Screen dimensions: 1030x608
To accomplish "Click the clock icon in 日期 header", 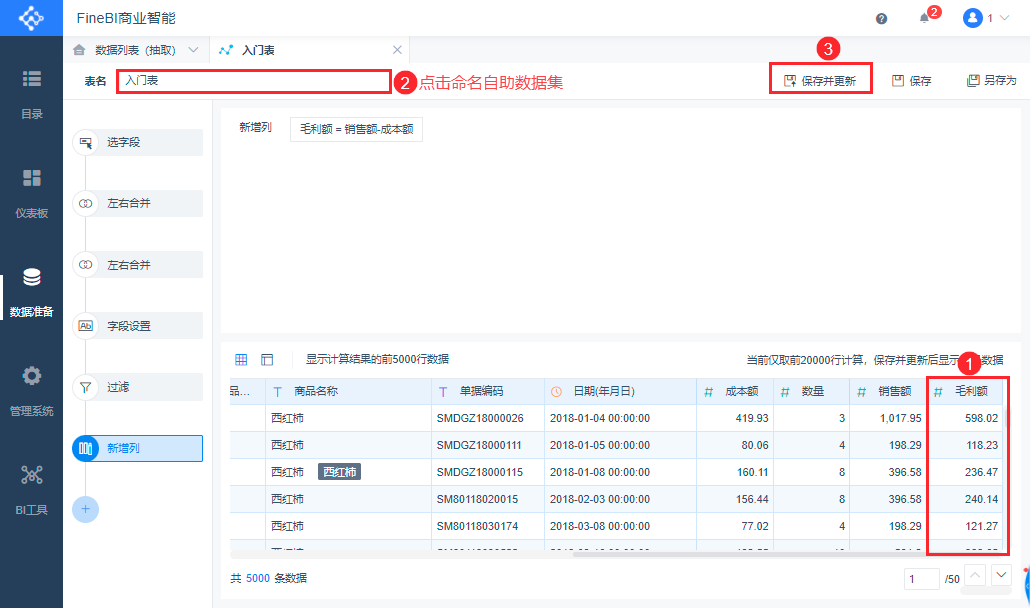I will [556, 391].
